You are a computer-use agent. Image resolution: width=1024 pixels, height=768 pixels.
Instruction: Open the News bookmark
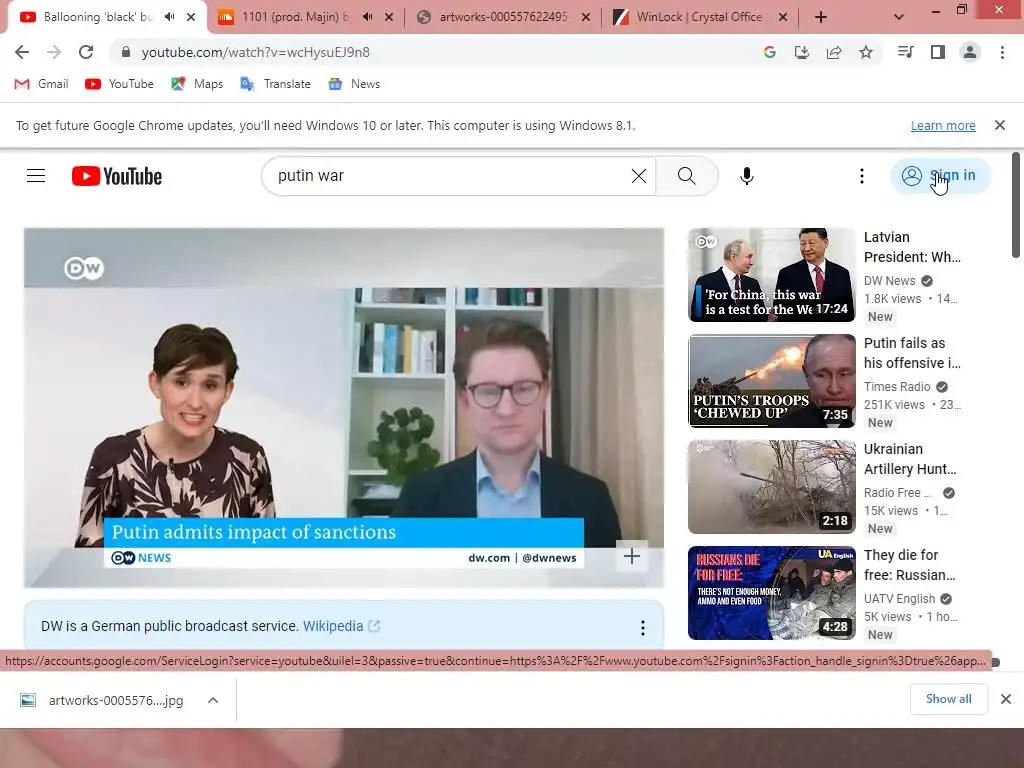pyautogui.click(x=355, y=84)
